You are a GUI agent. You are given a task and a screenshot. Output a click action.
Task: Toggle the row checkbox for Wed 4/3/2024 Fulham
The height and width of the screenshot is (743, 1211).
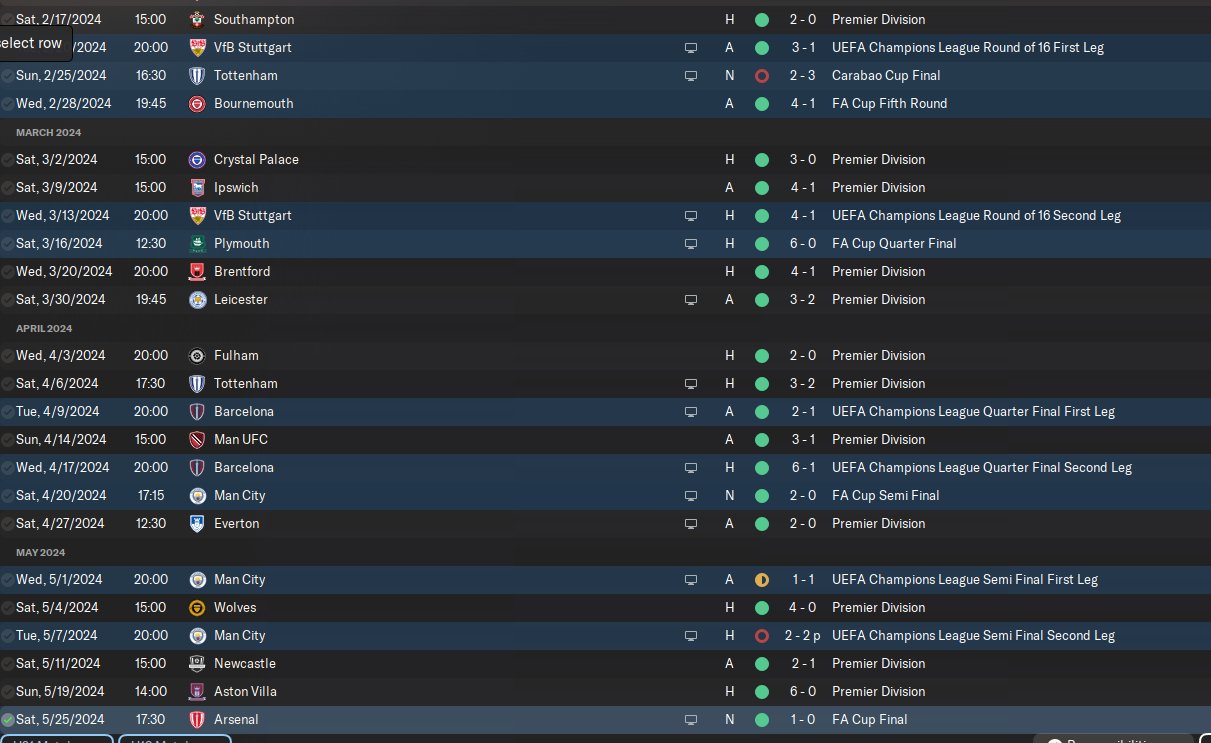8,355
